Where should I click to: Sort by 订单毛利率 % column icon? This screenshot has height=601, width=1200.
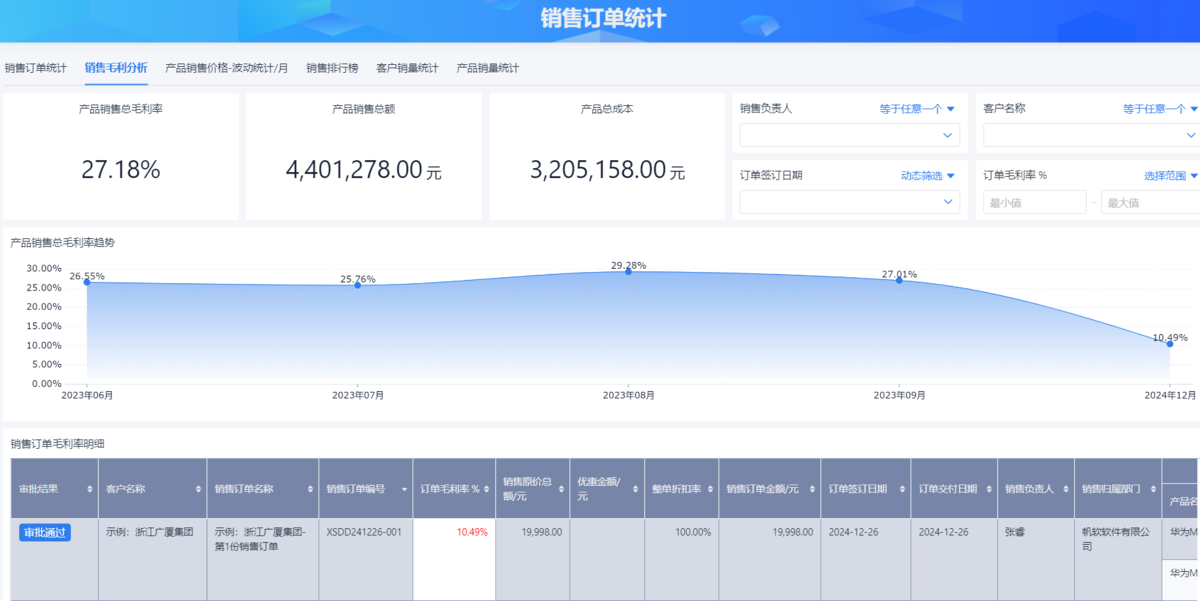point(487,489)
